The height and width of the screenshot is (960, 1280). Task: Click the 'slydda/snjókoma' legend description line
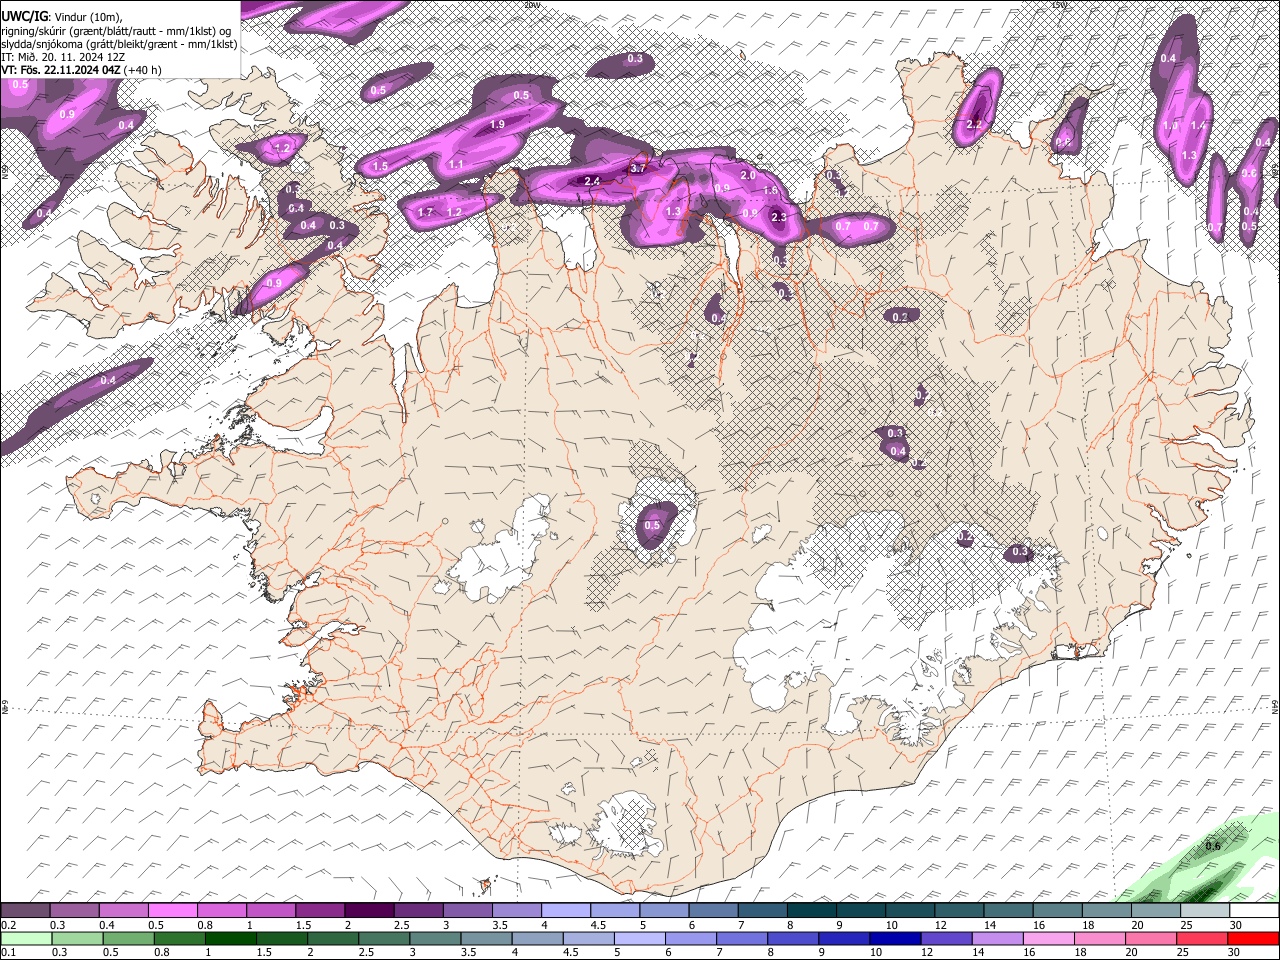click(x=119, y=44)
